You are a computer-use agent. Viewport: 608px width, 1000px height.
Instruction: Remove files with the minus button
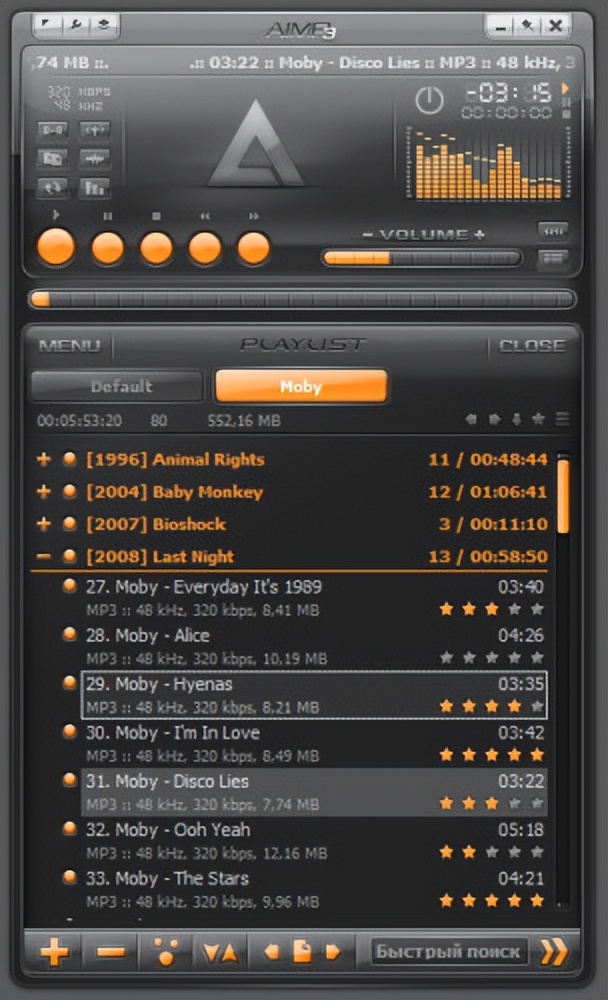pyautogui.click(x=112, y=952)
